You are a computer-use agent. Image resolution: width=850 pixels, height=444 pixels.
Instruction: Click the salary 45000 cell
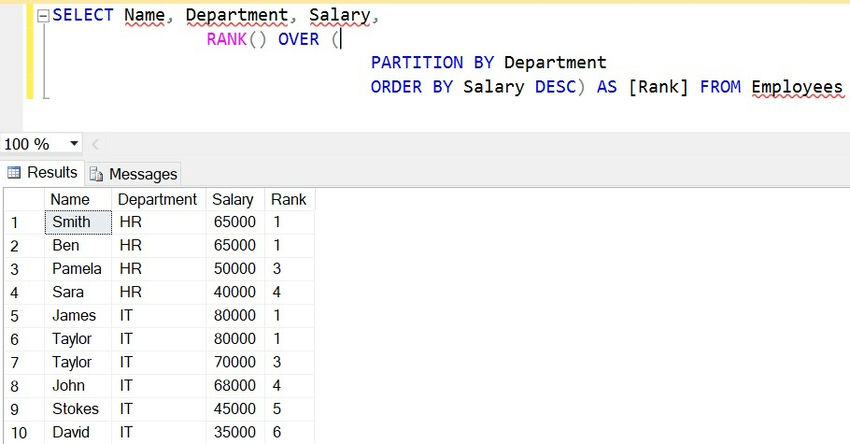coord(235,409)
